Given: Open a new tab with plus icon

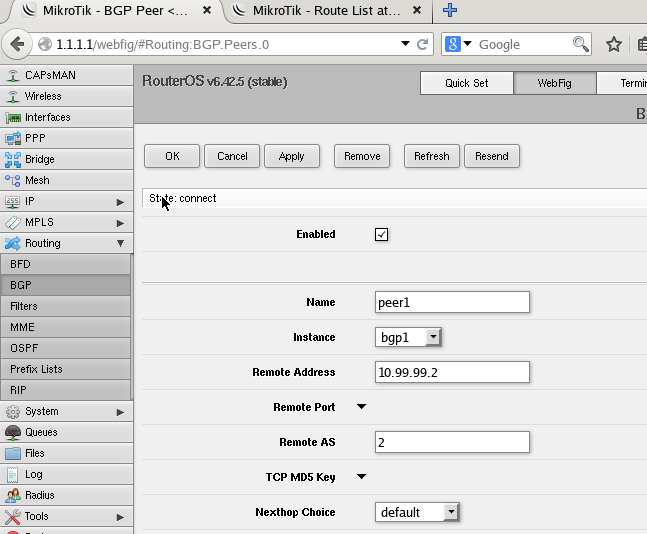Looking at the screenshot, I should click(450, 10).
